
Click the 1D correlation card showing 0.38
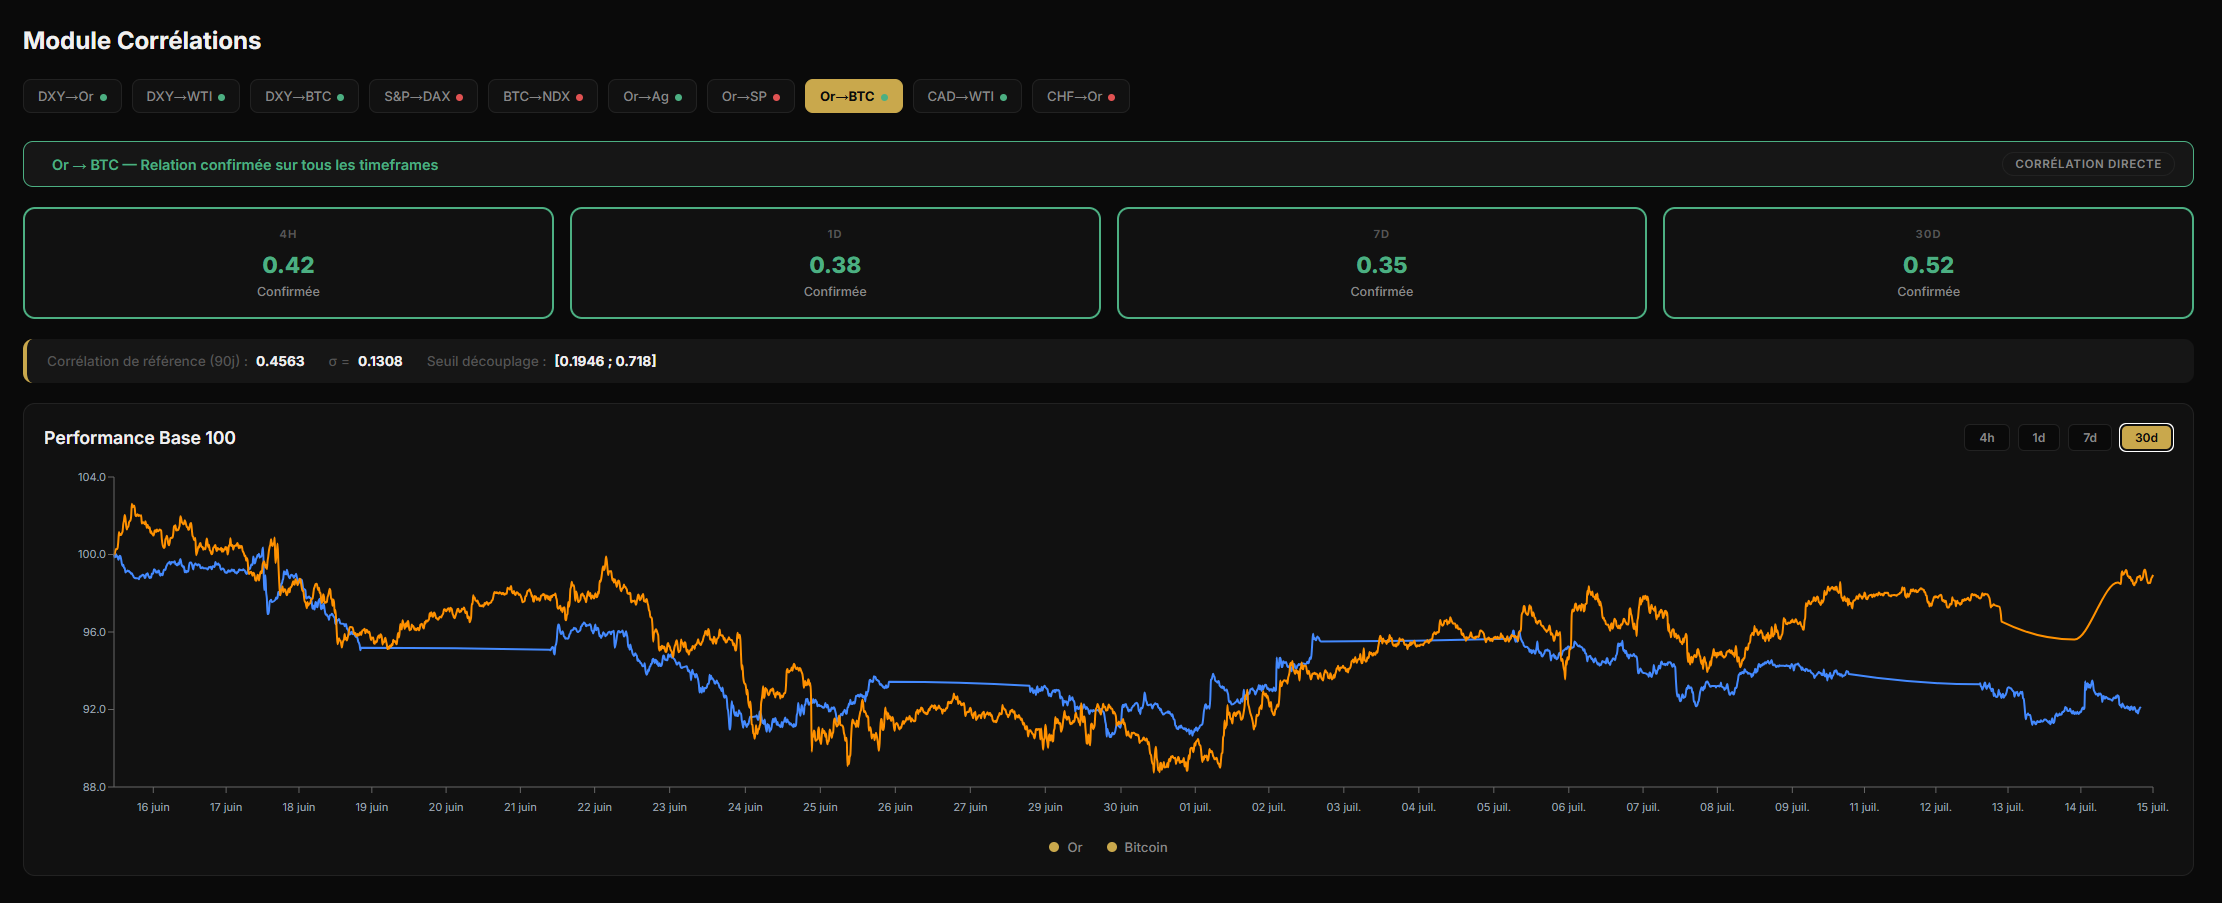tap(835, 263)
